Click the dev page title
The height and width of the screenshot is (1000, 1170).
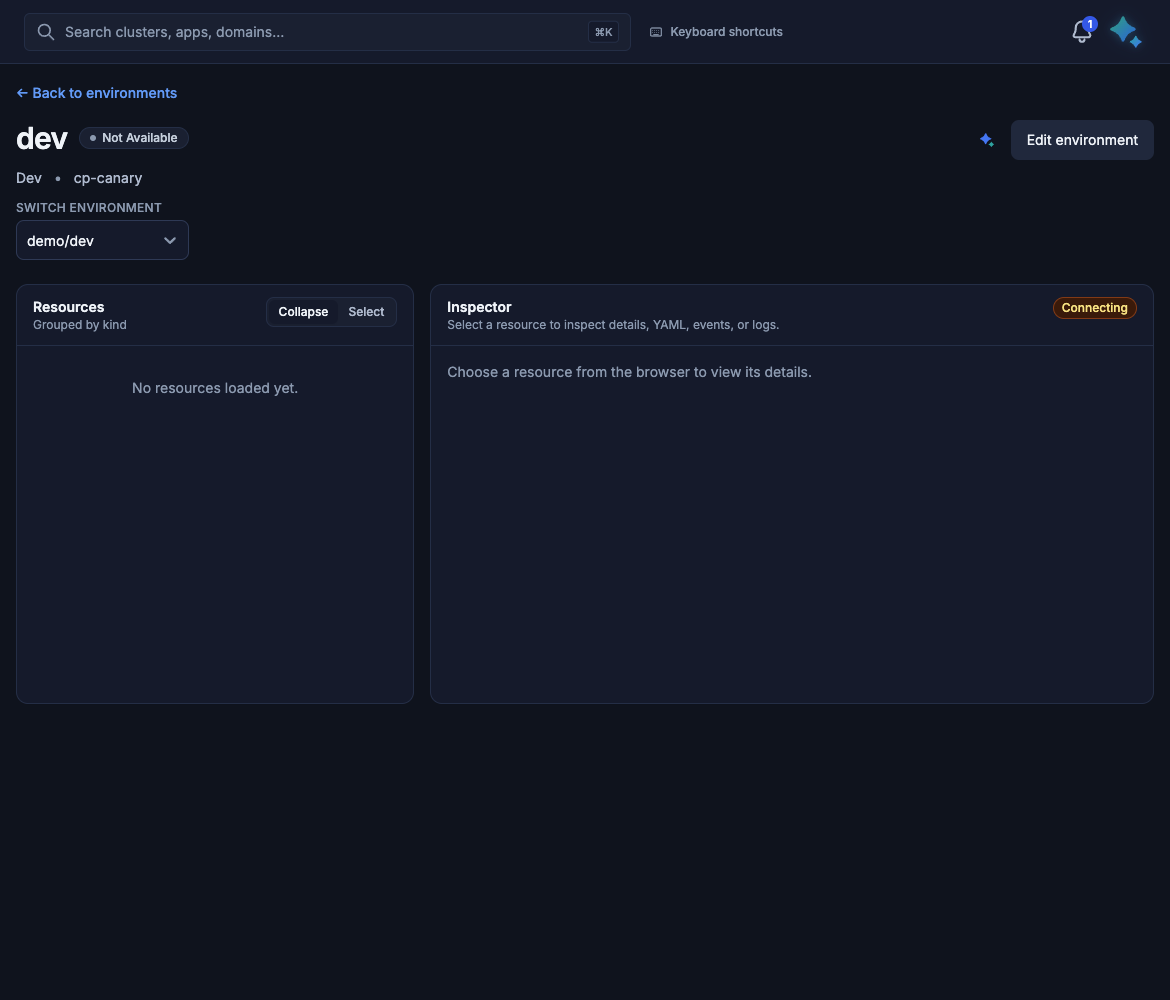[x=42, y=139]
